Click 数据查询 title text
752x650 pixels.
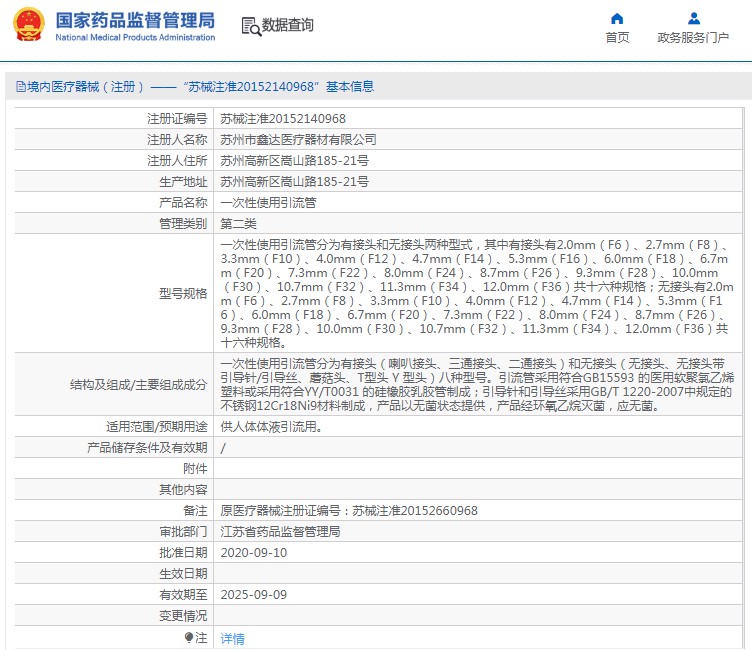tap(287, 25)
